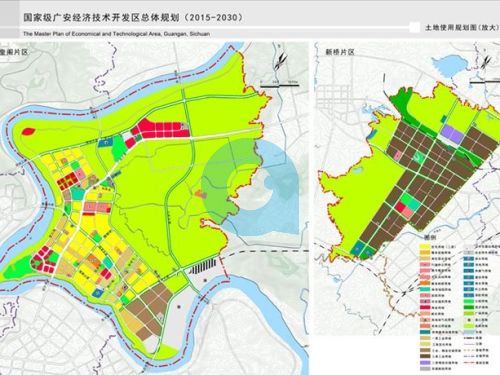The width and height of the screenshot is (500, 375).
Task: Select the 新桥片区 map label
Action: click(340, 52)
